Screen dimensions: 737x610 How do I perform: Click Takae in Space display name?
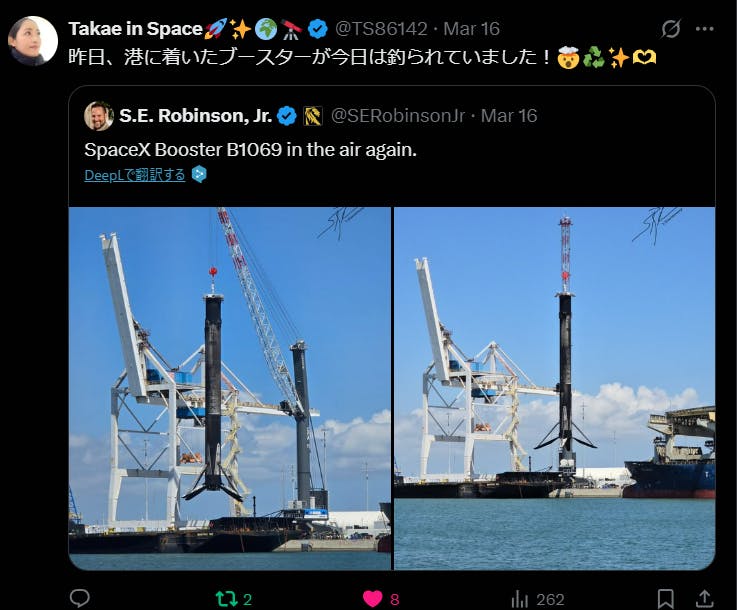(x=135, y=29)
